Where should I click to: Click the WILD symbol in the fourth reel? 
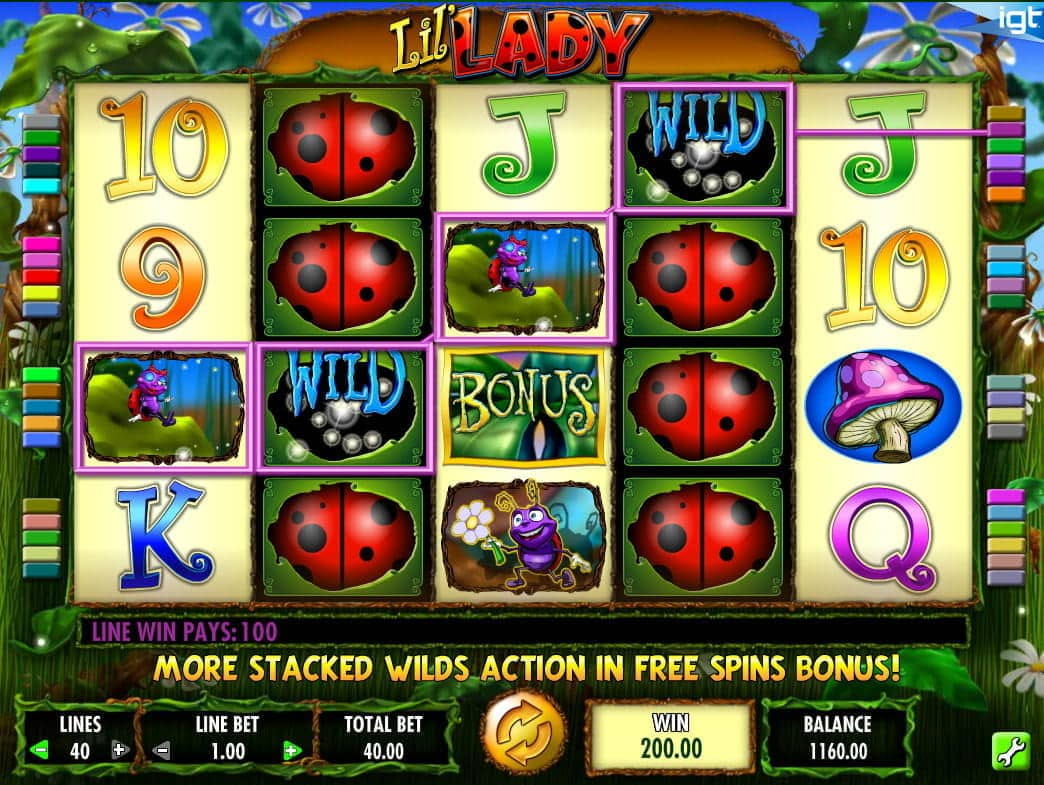[x=703, y=146]
